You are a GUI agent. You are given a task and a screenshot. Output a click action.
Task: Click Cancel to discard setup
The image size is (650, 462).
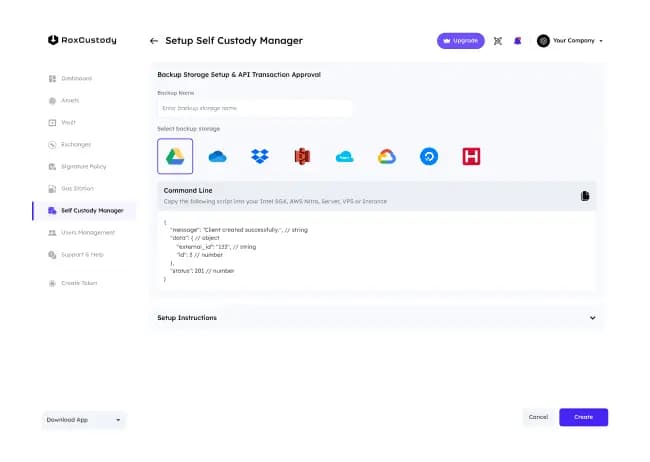click(538, 417)
